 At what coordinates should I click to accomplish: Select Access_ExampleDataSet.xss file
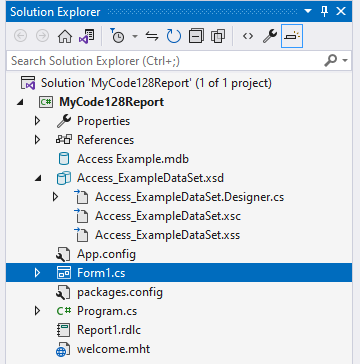pyautogui.click(x=167, y=235)
